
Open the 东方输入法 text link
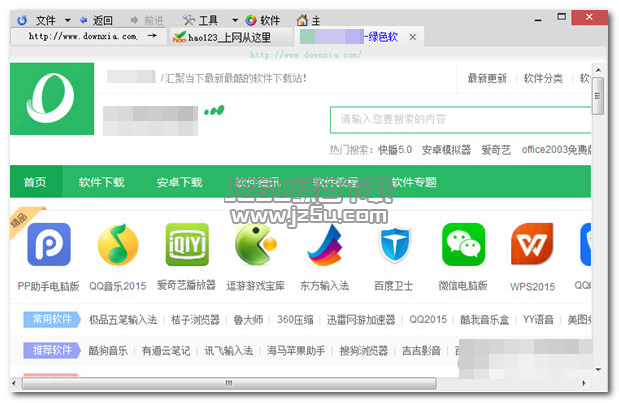click(325, 285)
